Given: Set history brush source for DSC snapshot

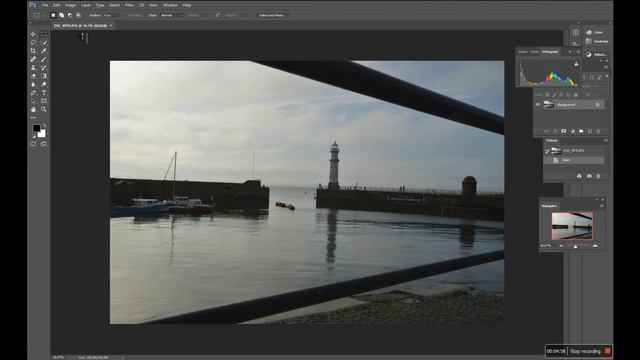Looking at the screenshot, I should [x=547, y=151].
